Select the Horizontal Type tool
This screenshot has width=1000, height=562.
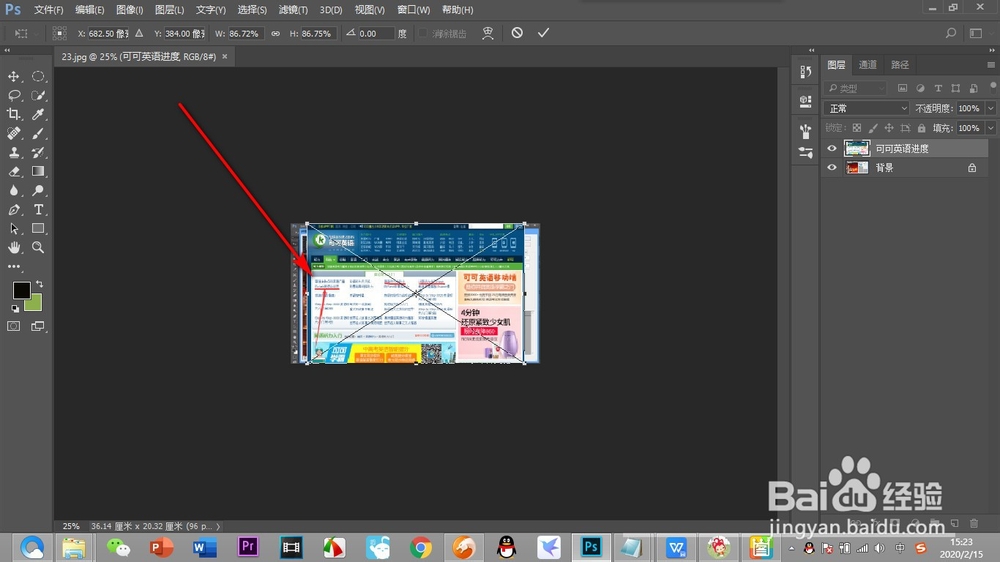coord(38,210)
